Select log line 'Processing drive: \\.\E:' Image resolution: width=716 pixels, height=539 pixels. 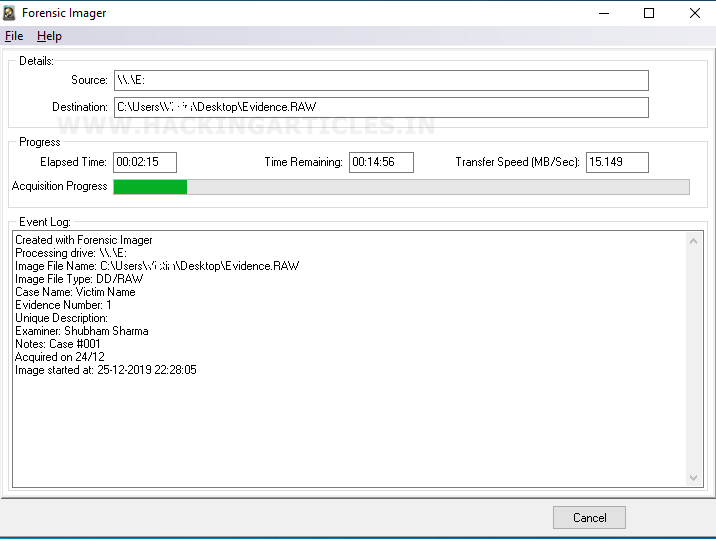point(71,253)
